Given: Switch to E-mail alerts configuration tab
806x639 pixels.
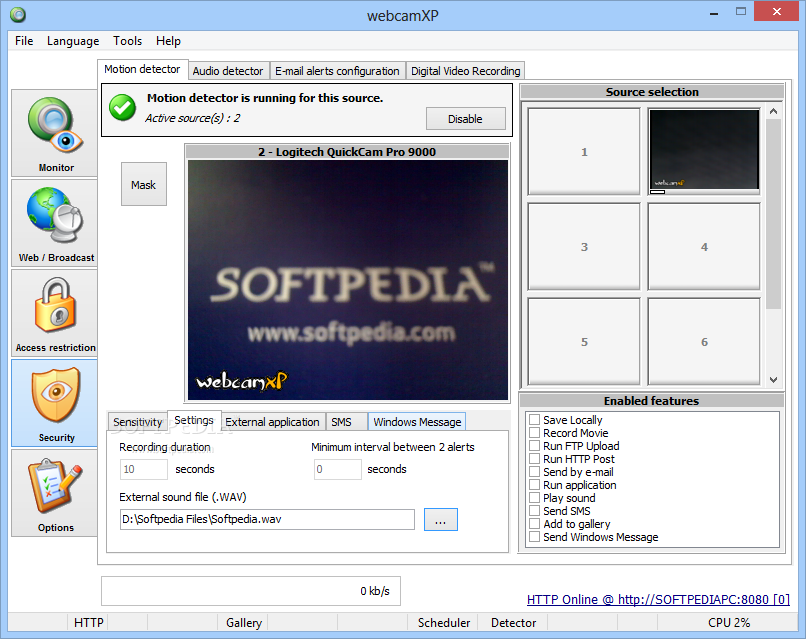Looking at the screenshot, I should (x=337, y=71).
